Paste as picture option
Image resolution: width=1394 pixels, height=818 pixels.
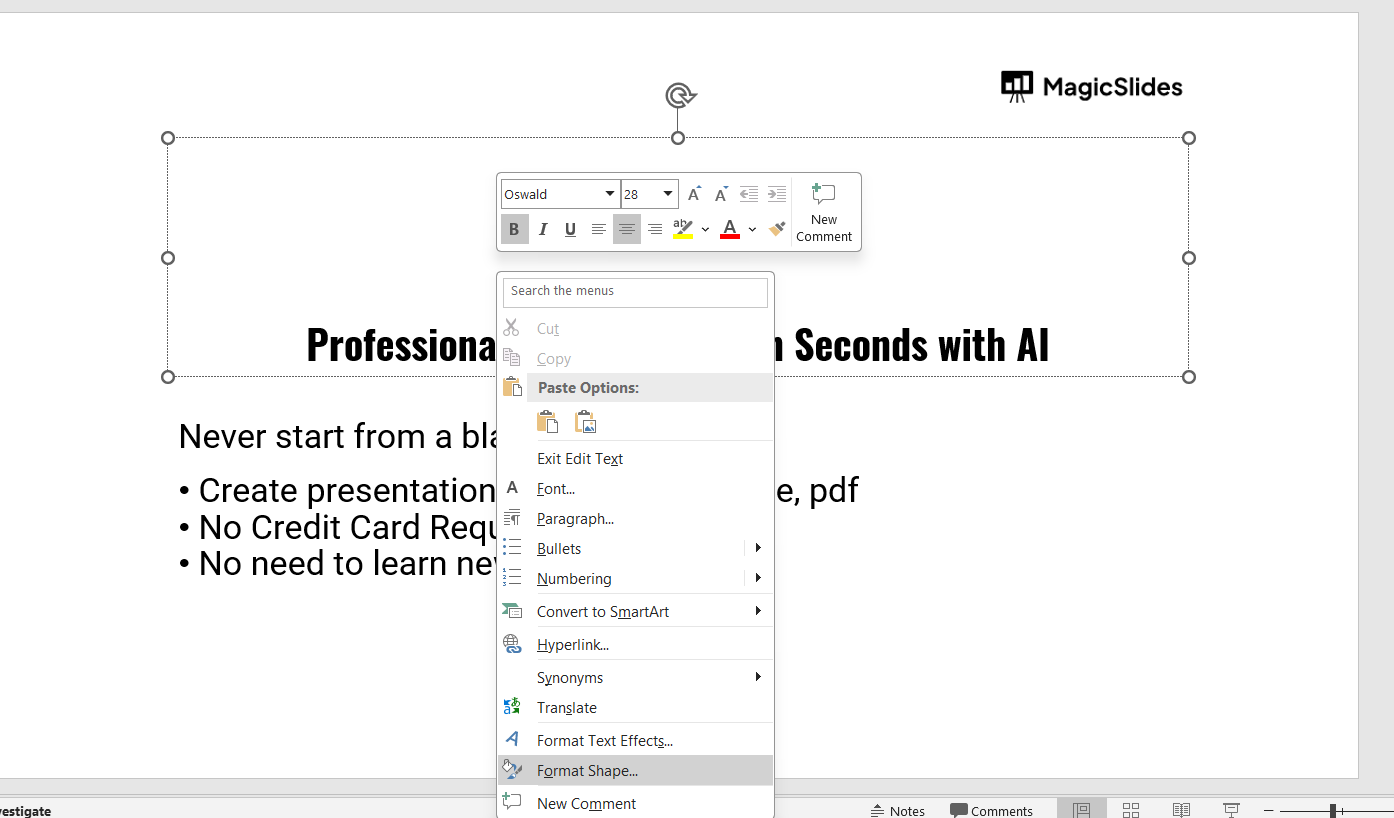[x=585, y=422]
